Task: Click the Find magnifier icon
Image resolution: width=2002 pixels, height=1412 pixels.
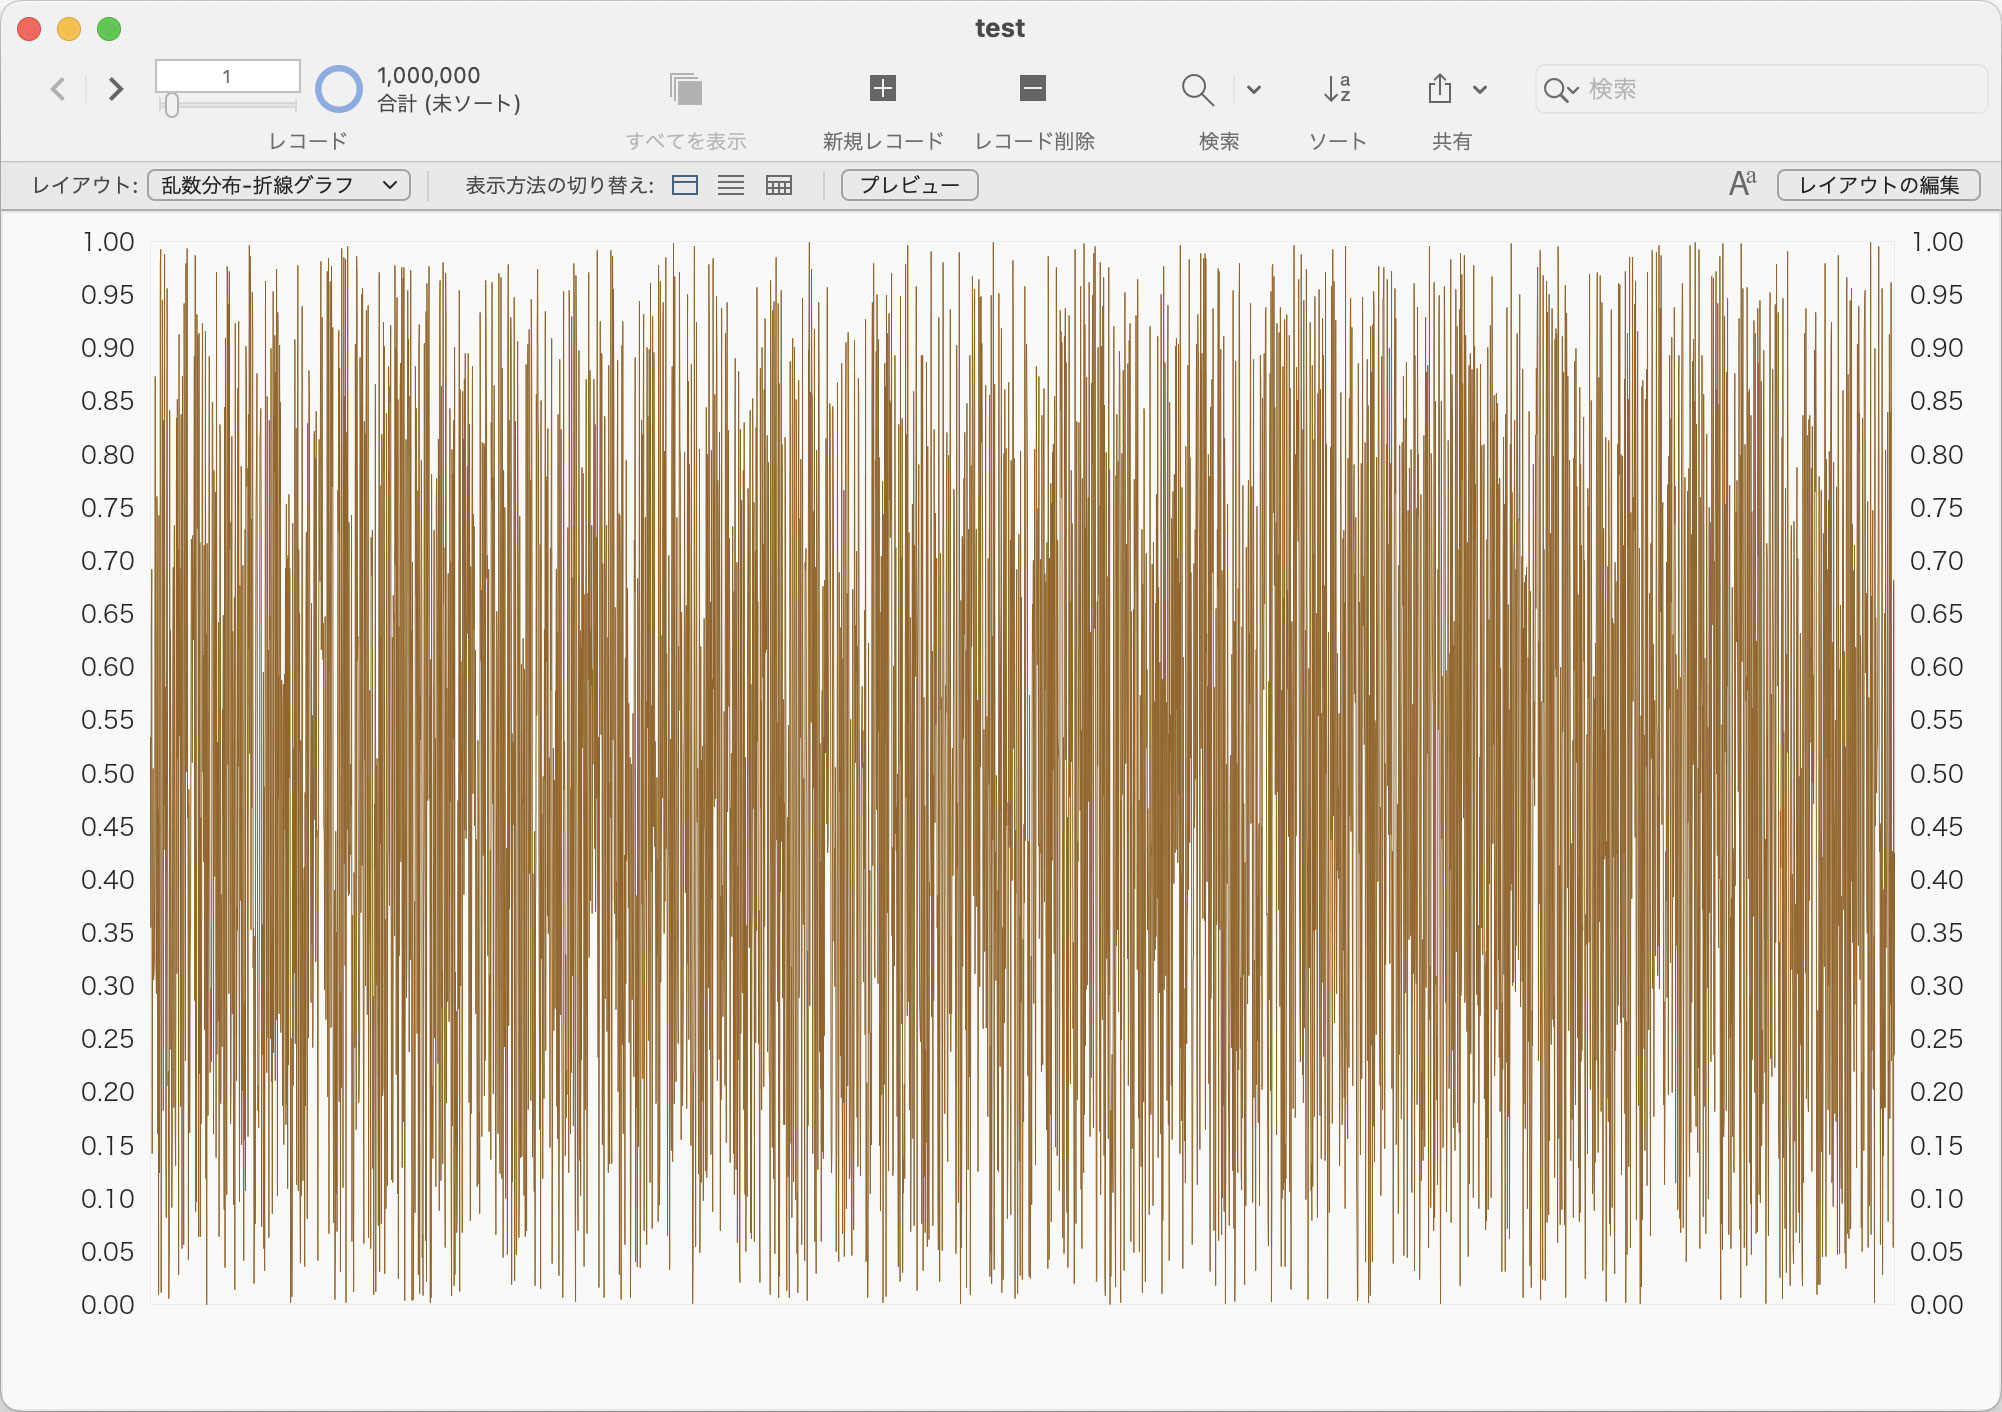Action: tap(1197, 89)
